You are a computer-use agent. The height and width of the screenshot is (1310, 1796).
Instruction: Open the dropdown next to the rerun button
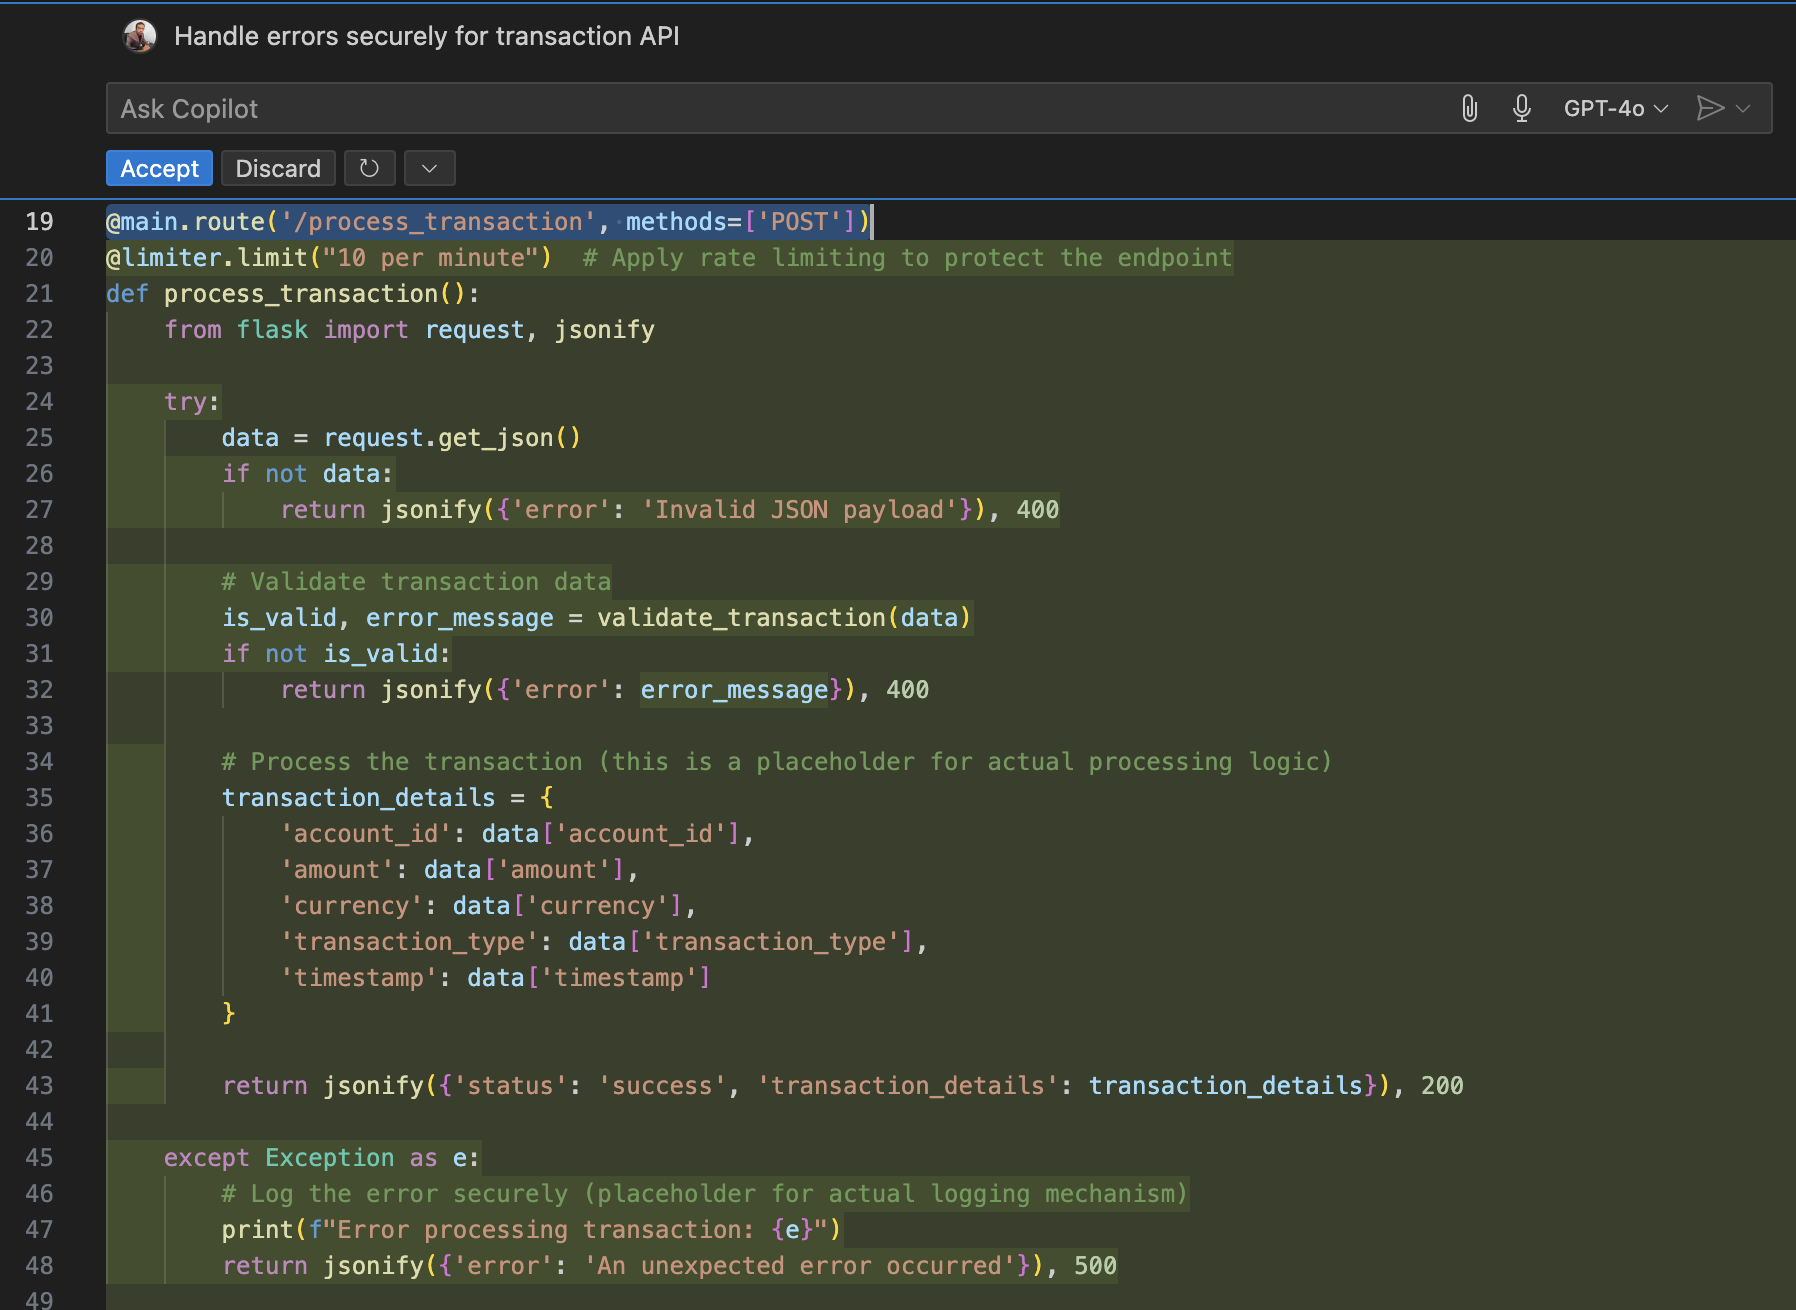click(429, 168)
